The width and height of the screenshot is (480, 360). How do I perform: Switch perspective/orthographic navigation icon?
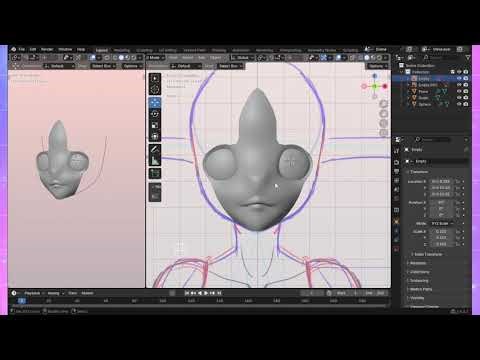click(384, 133)
